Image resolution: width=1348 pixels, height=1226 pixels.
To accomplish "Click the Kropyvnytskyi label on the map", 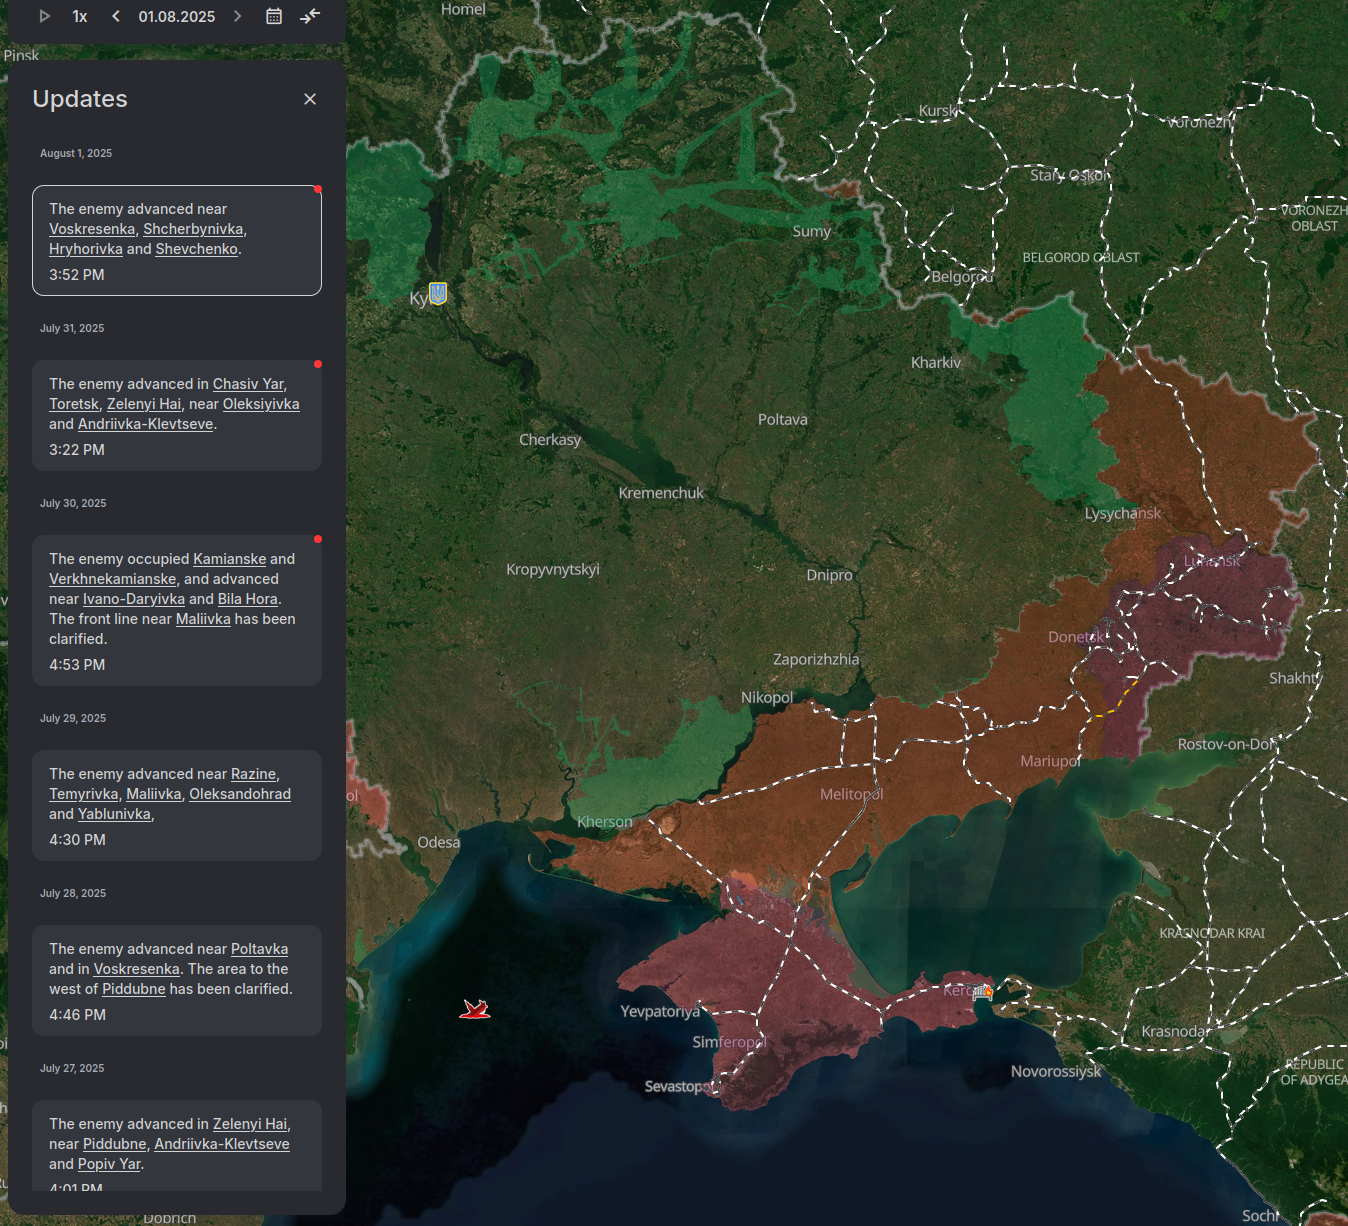I will [553, 570].
